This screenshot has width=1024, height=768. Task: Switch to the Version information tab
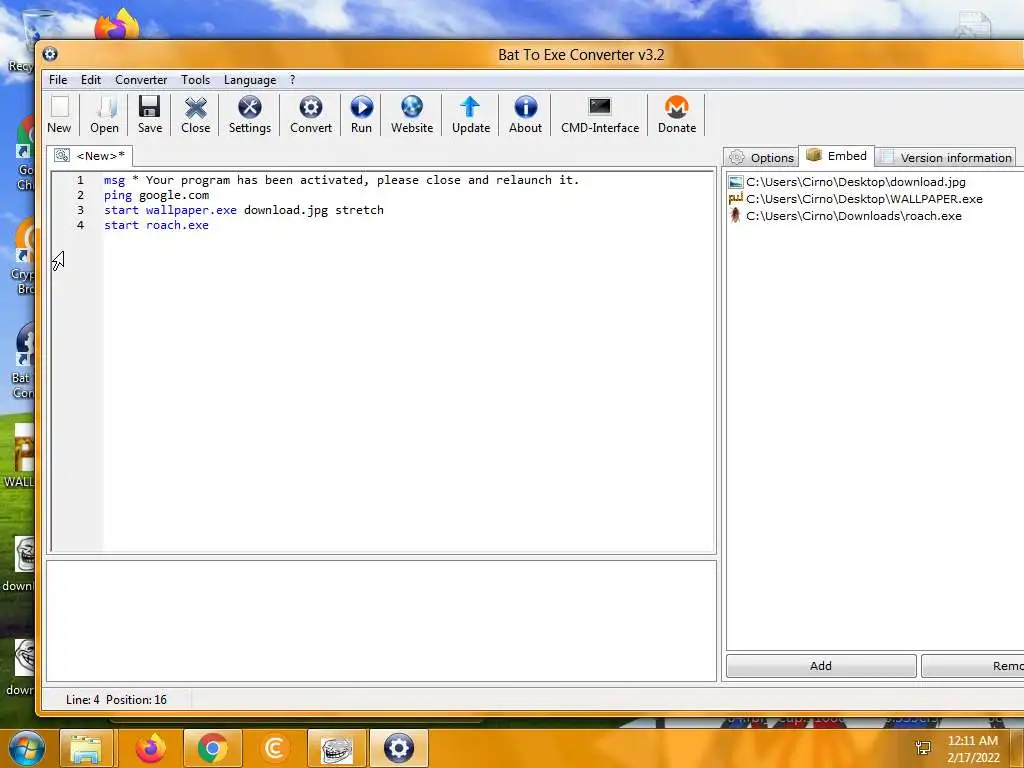click(946, 157)
